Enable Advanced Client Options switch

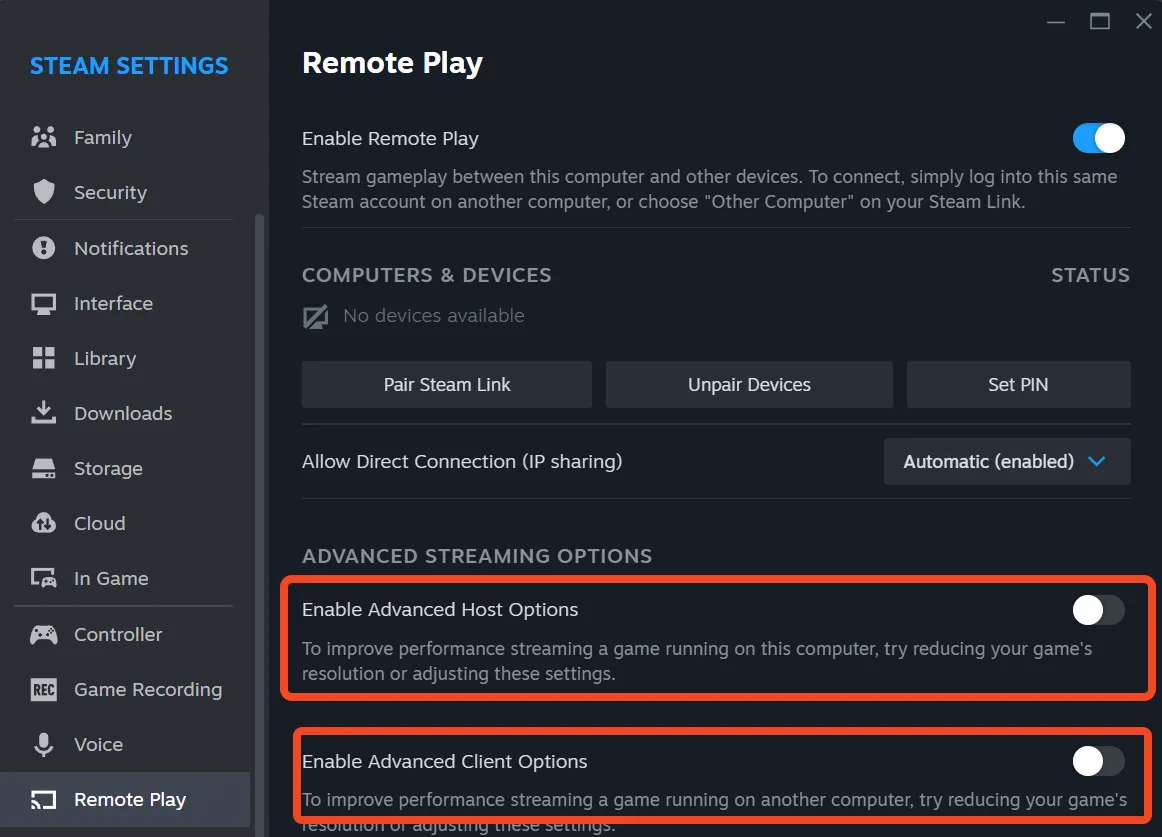[x=1097, y=761]
